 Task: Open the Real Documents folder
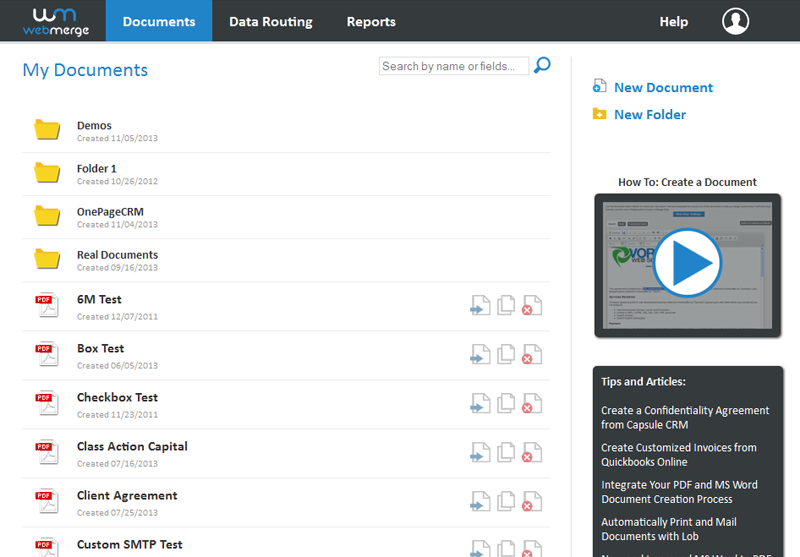pyautogui.click(x=117, y=255)
